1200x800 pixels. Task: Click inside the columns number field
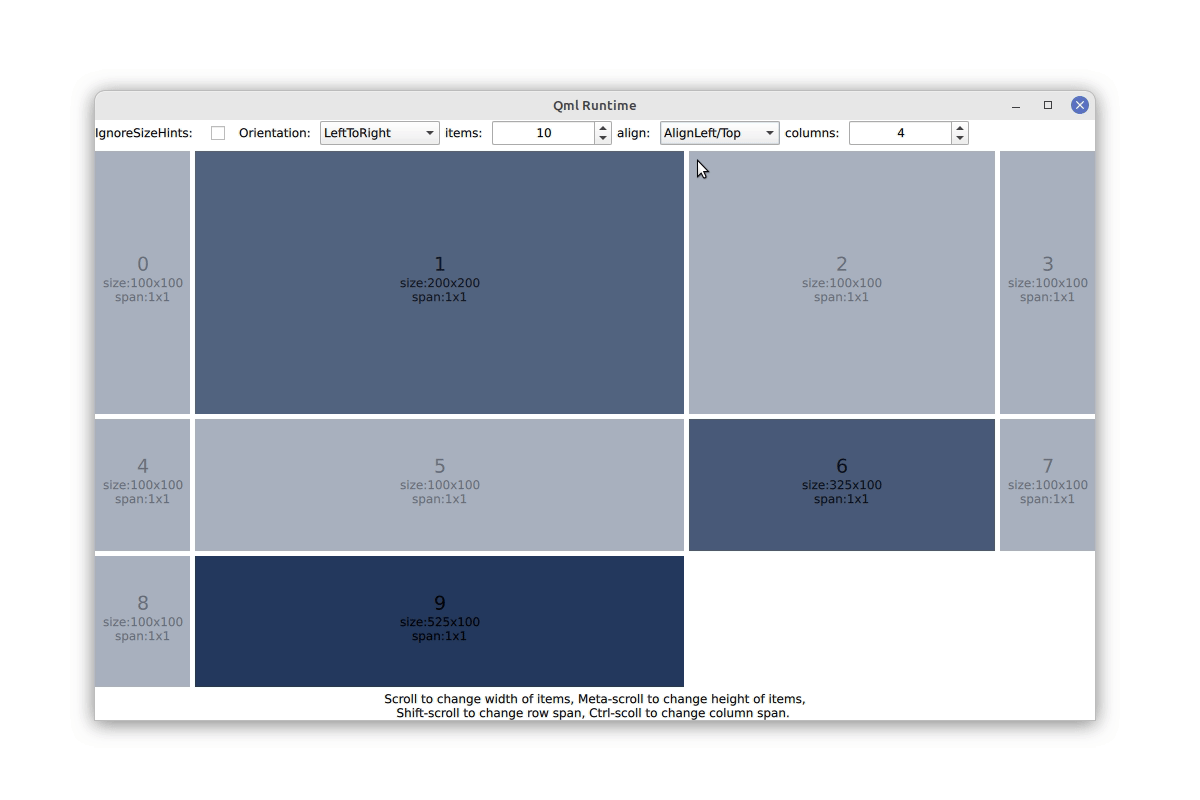click(x=900, y=132)
